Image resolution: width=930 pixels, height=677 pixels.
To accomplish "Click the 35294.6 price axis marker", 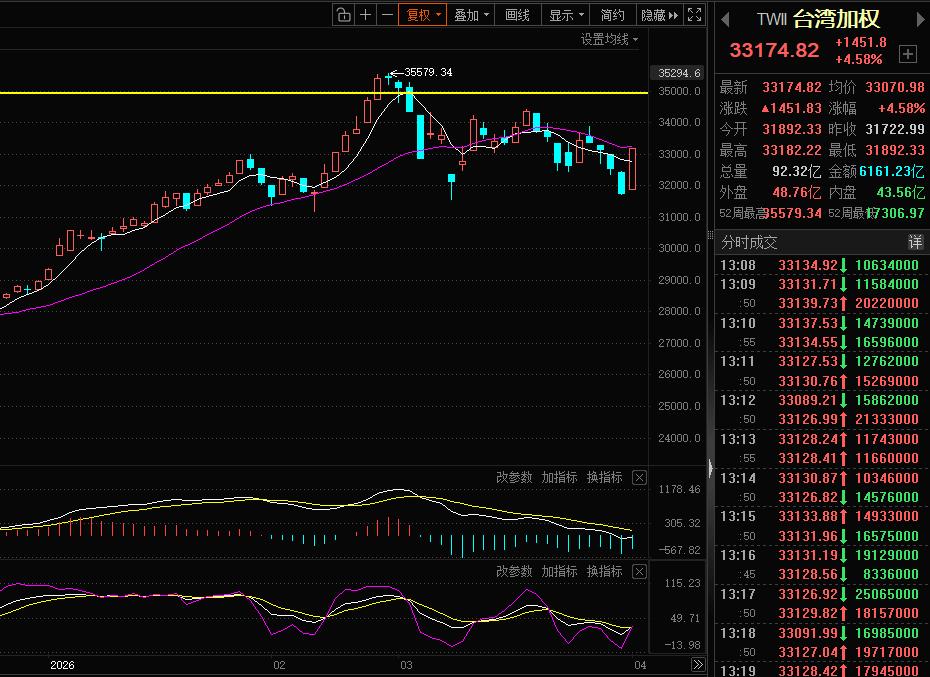I will point(679,73).
